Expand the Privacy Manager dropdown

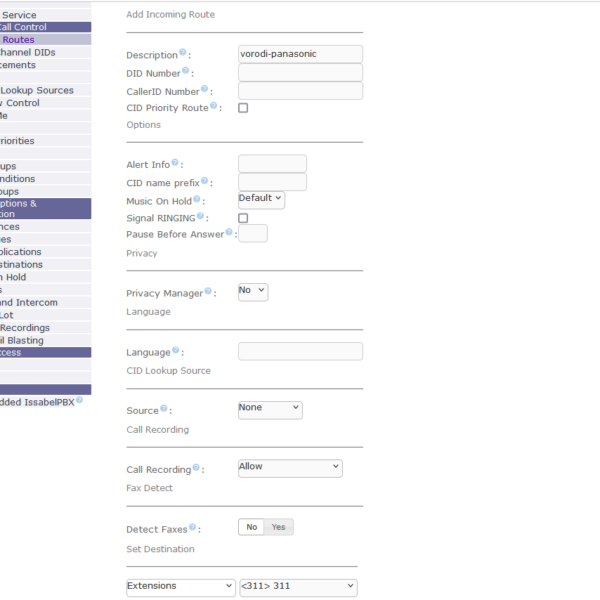point(253,291)
